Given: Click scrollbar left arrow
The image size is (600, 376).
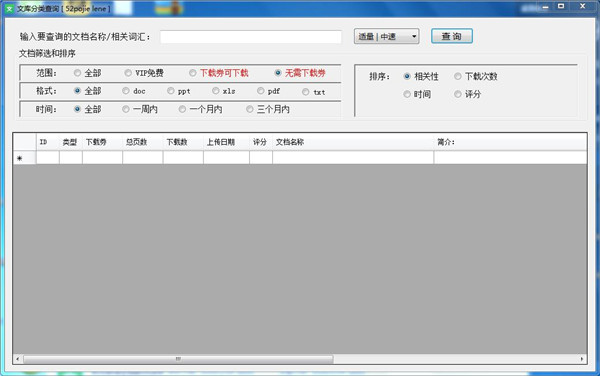Looking at the screenshot, I should 18,359.
